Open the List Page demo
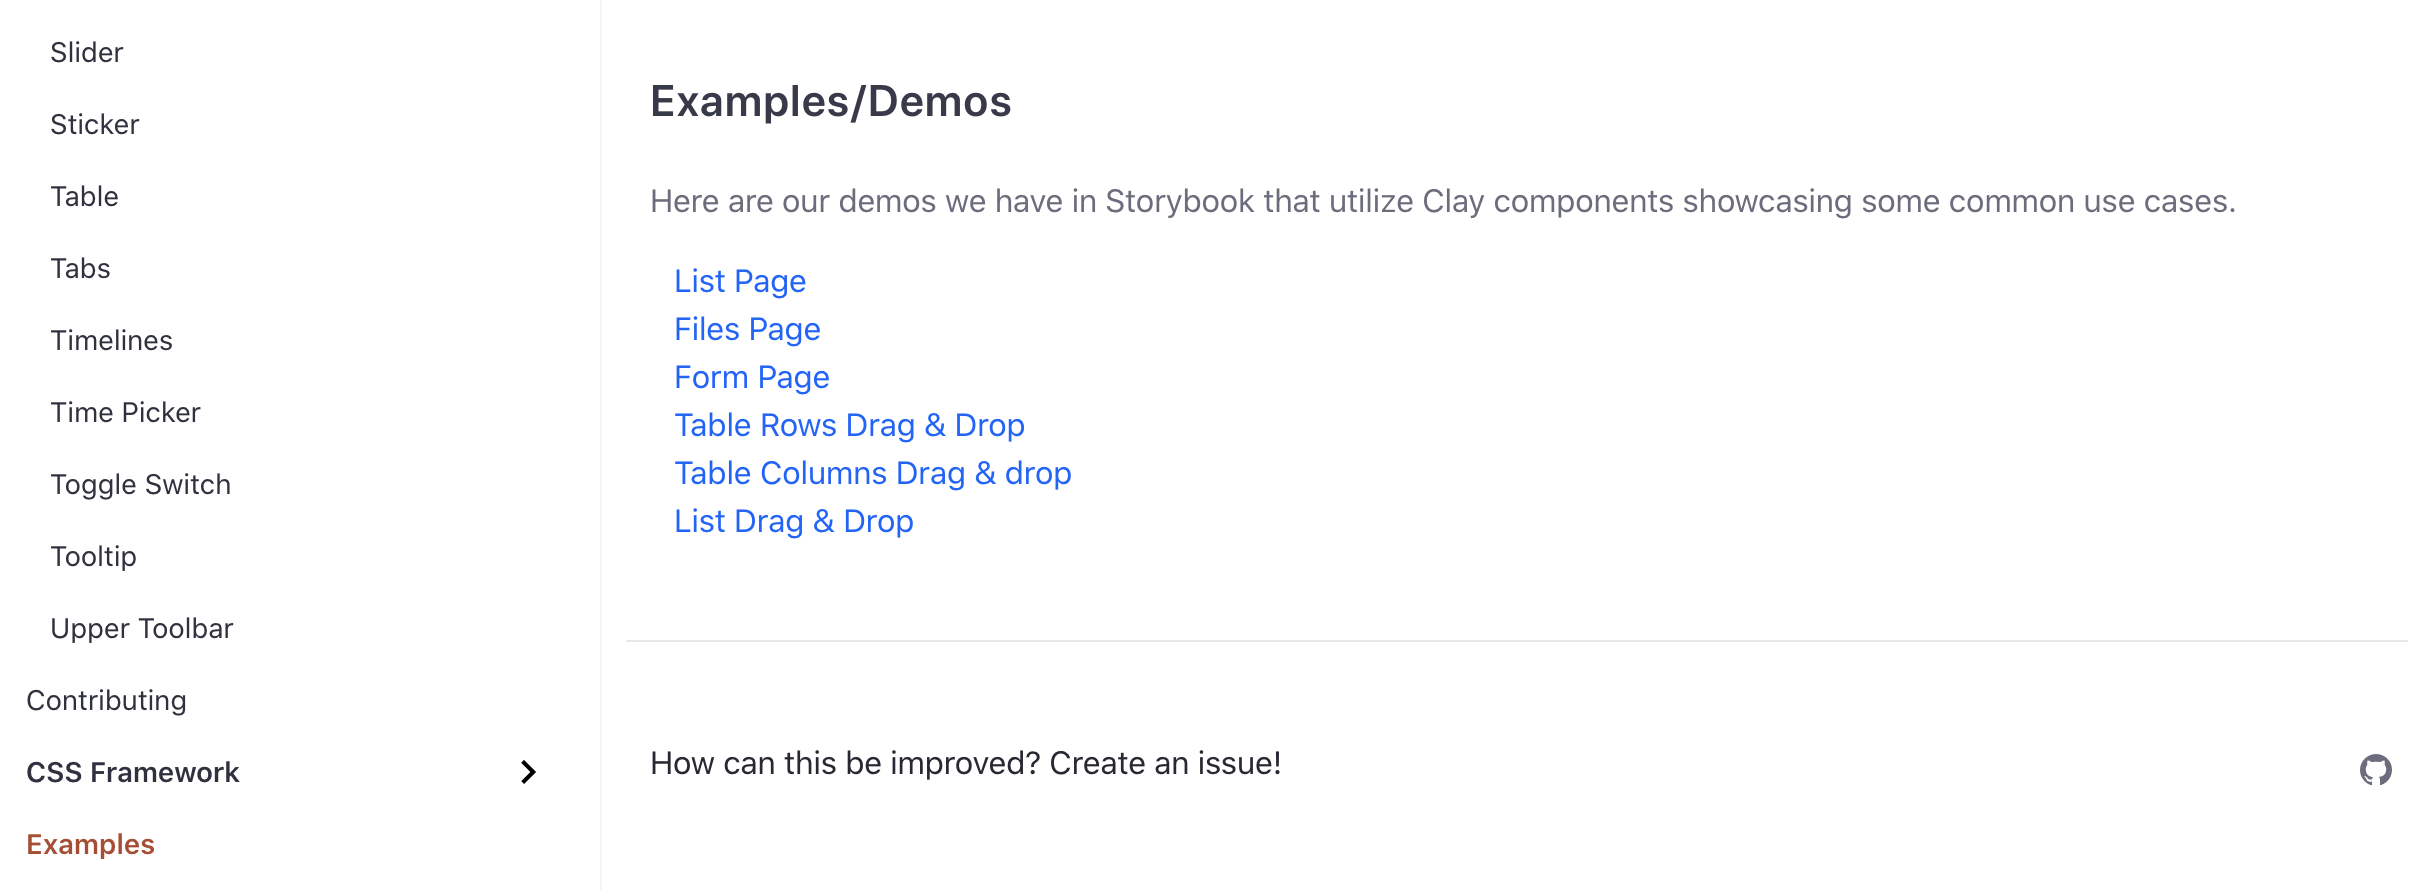 tap(740, 281)
